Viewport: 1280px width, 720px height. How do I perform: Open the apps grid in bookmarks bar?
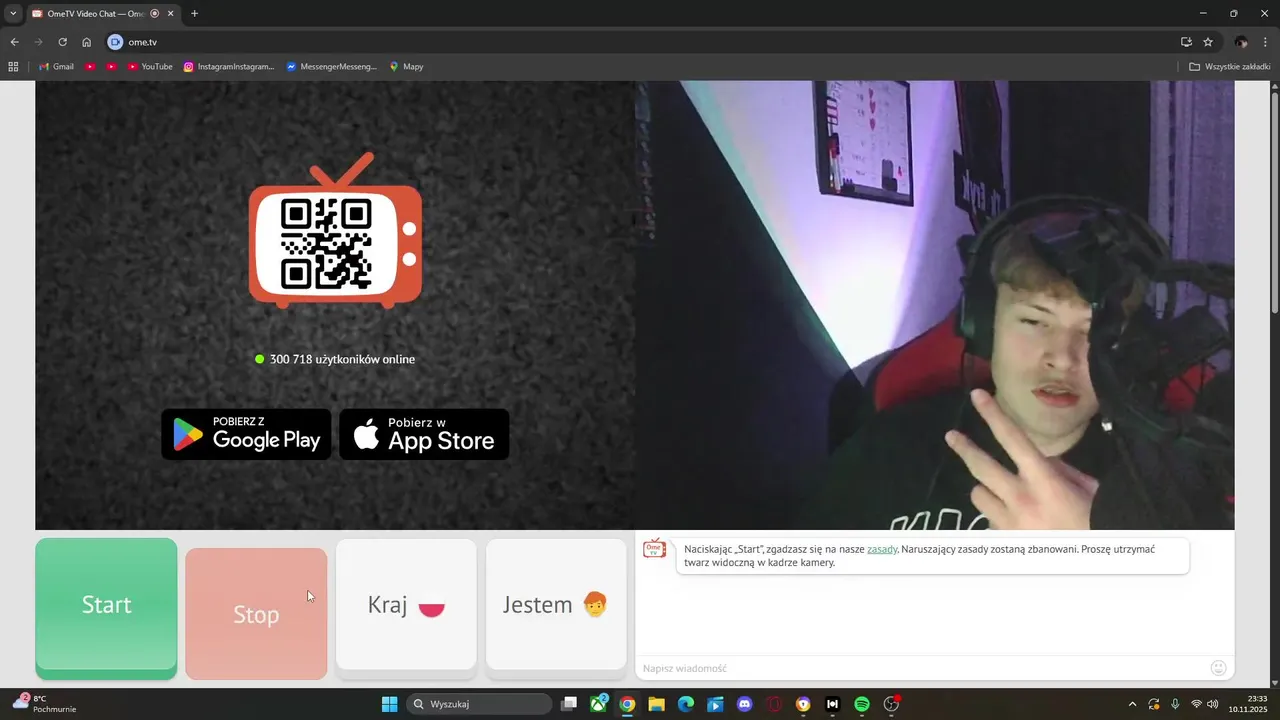click(13, 67)
